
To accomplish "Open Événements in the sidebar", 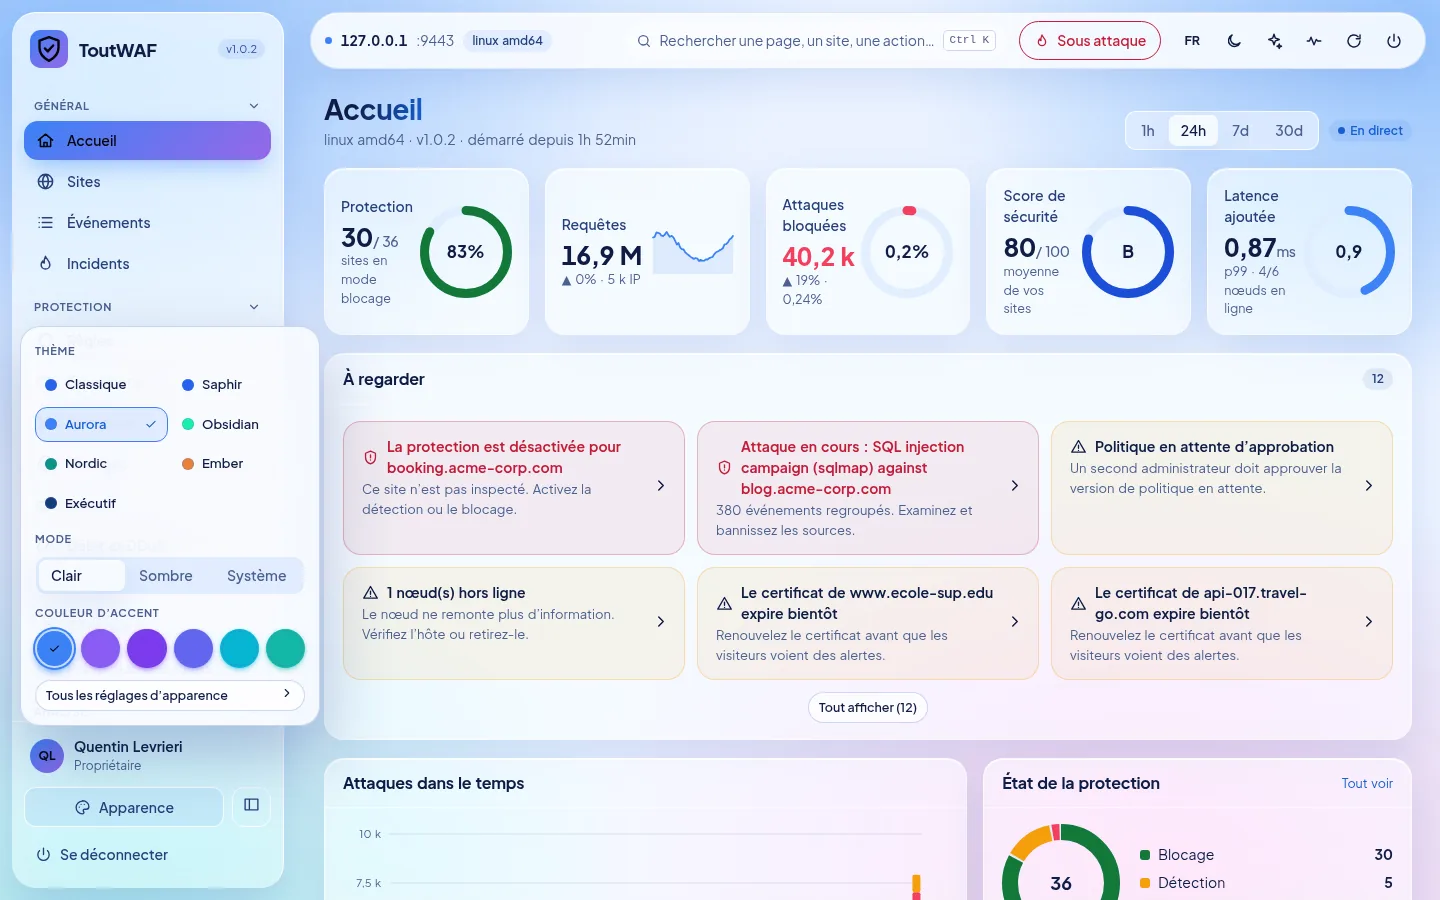I will (147, 223).
